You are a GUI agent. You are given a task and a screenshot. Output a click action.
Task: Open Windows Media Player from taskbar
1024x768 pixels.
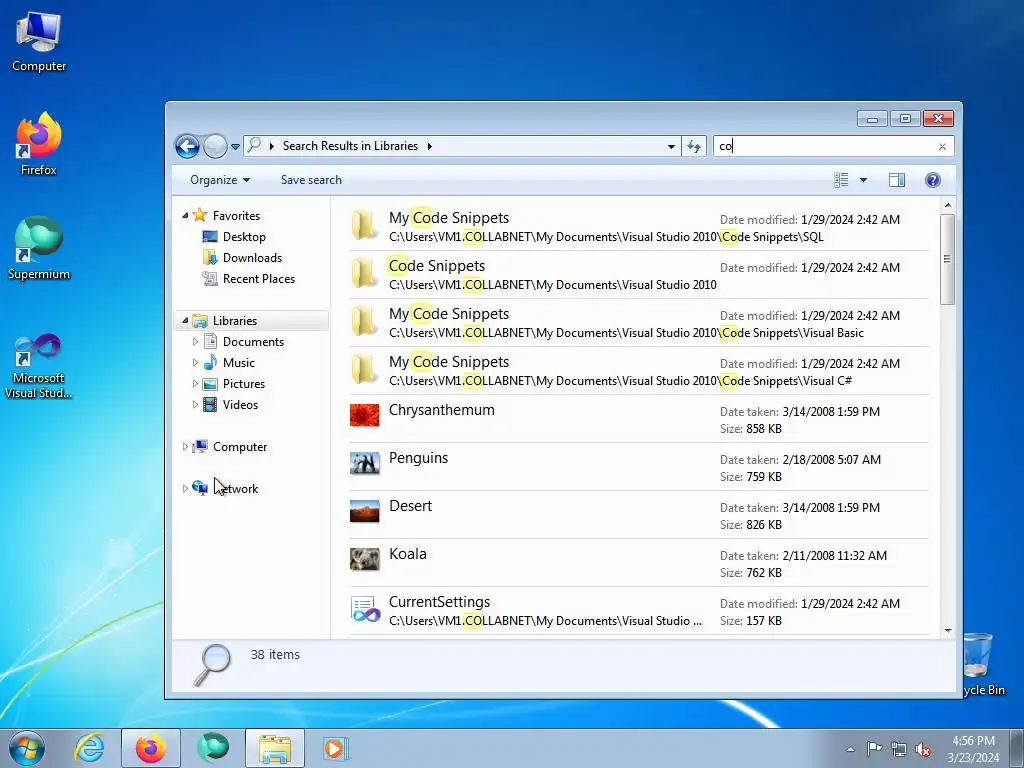coord(336,748)
